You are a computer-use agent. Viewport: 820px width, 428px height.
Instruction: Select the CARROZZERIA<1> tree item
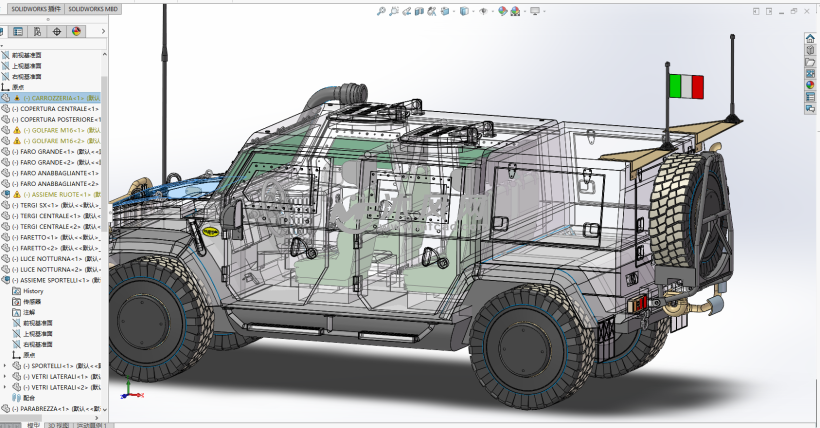(x=51, y=98)
